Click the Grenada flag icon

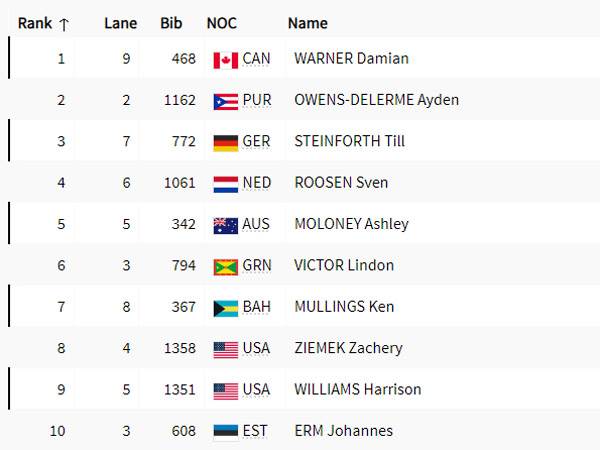point(225,267)
